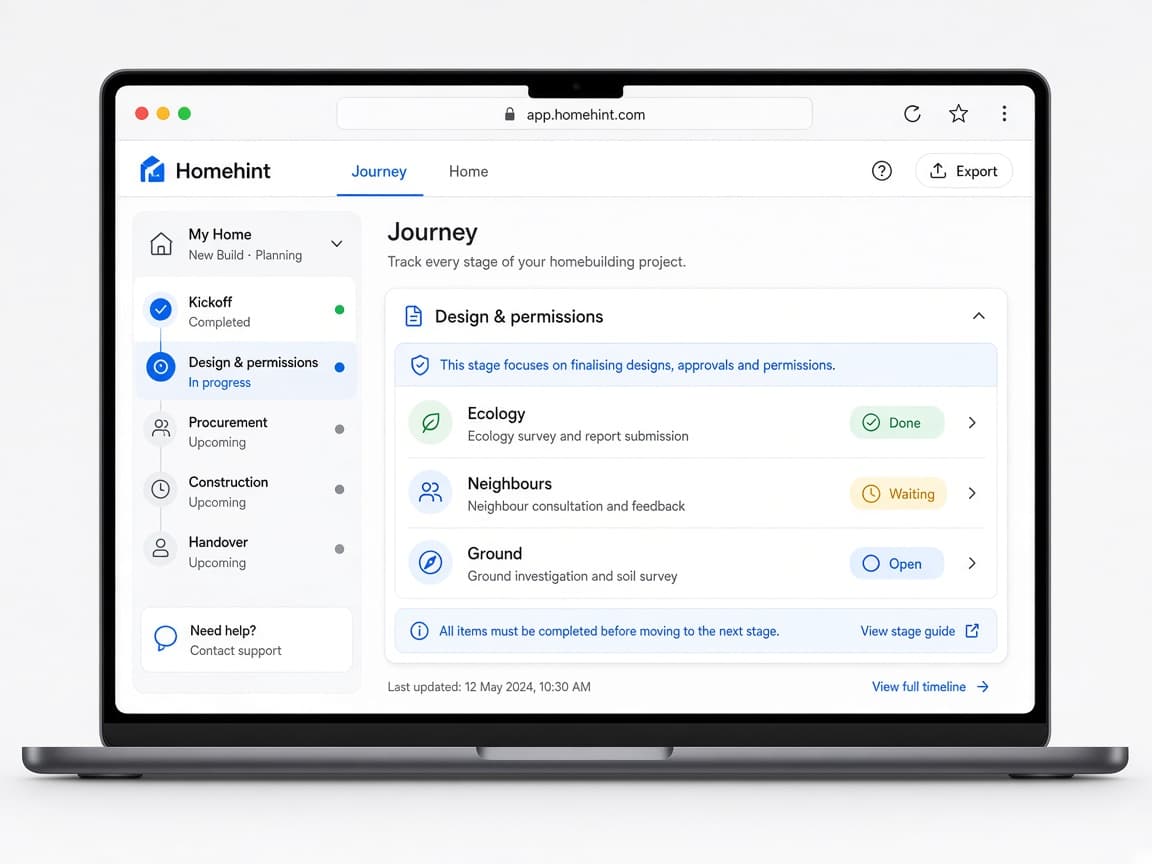Viewport: 1152px width, 864px height.
Task: Click the Ground compass icon
Action: pos(431,563)
